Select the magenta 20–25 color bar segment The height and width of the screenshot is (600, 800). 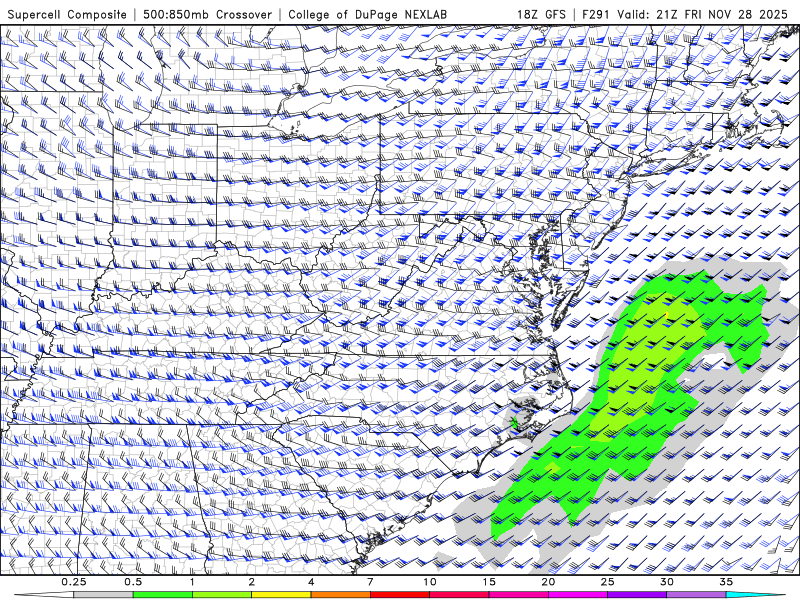pyautogui.click(x=578, y=595)
